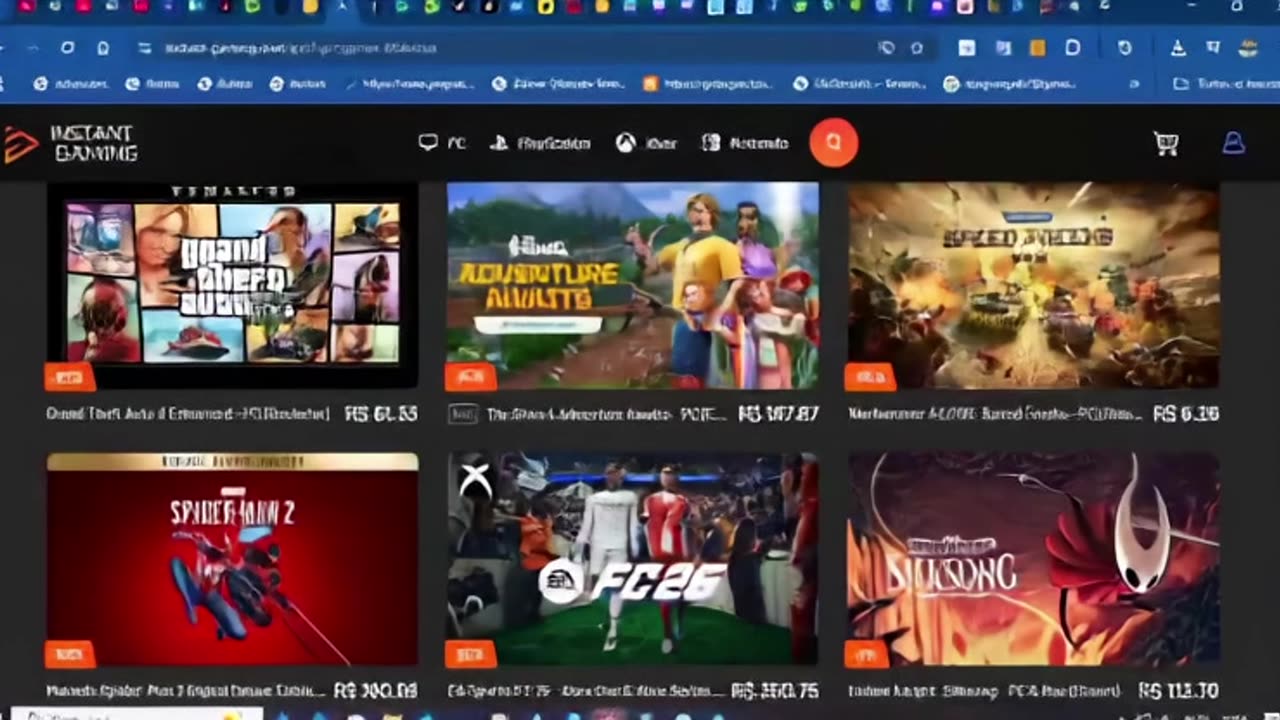This screenshot has height=720, width=1280.
Task: Open the Instant Gaming logo homepage
Action: tap(69, 144)
